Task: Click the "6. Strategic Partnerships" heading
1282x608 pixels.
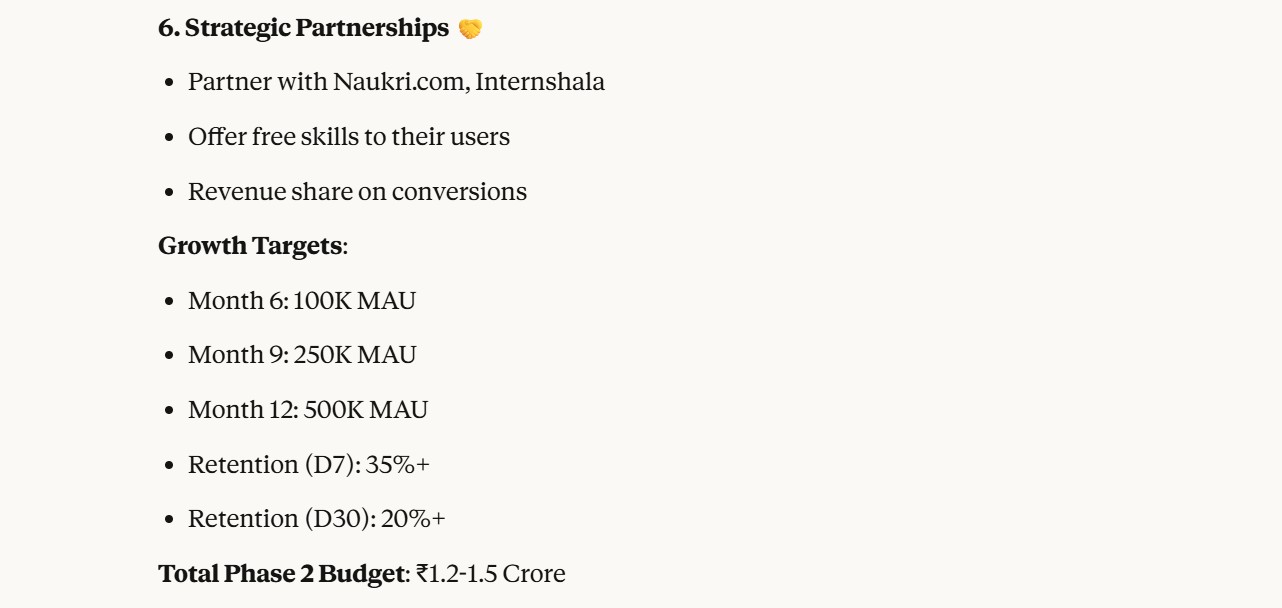Action: pos(303,29)
